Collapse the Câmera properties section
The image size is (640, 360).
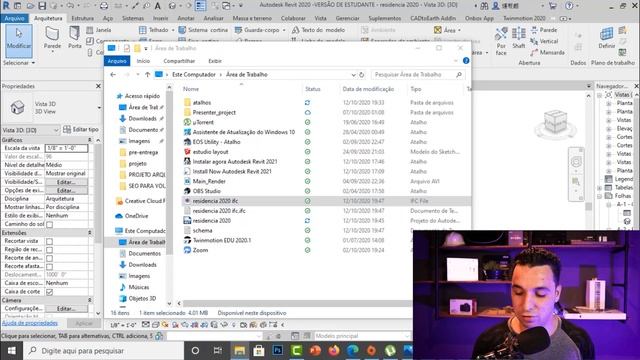tap(89, 300)
